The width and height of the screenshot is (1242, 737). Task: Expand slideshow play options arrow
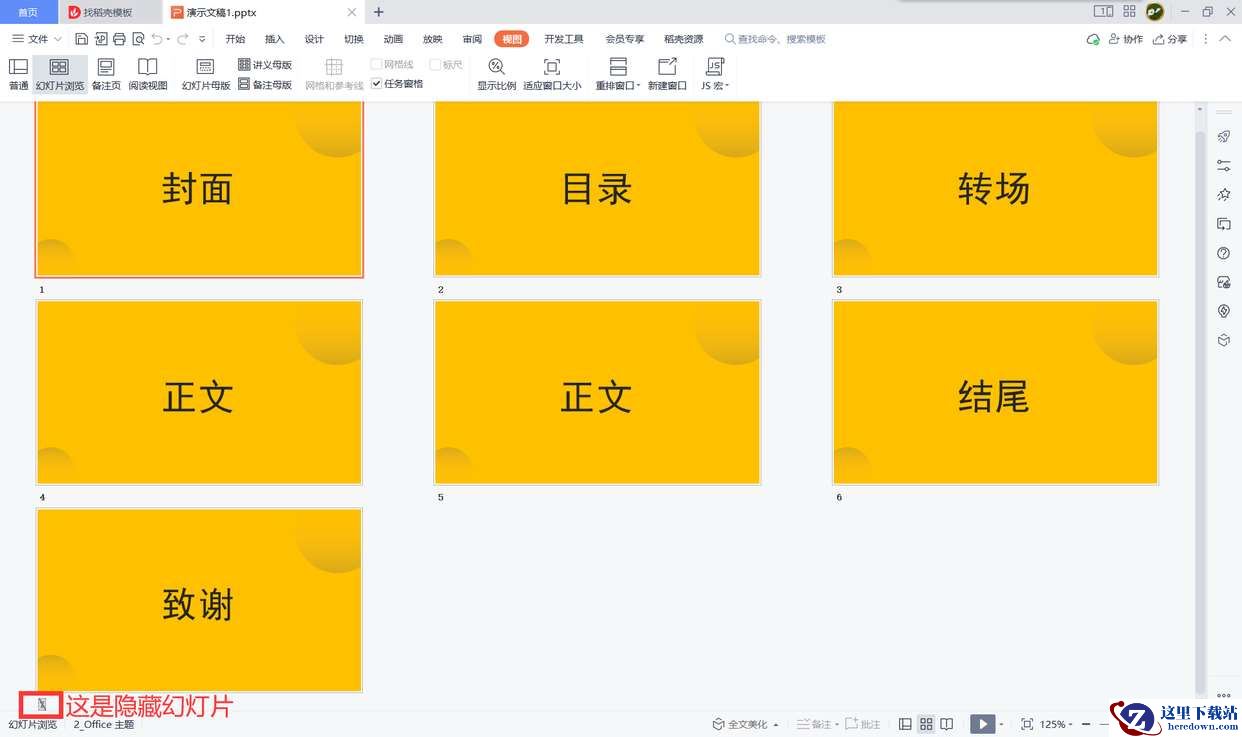pyautogui.click(x=1002, y=724)
